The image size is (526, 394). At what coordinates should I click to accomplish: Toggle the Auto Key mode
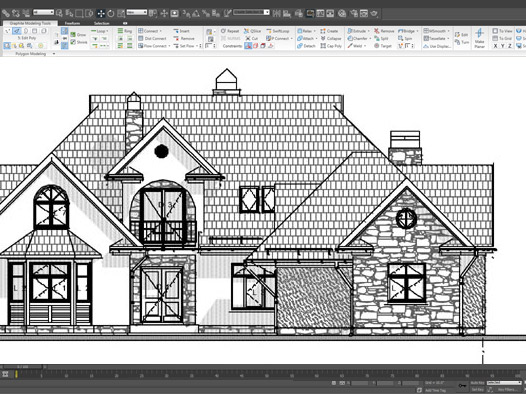(477, 383)
